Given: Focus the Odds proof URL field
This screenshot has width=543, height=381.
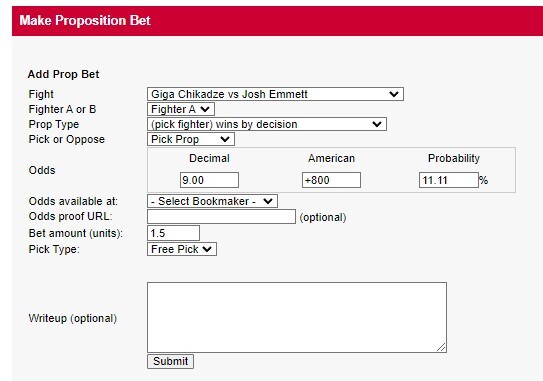Looking at the screenshot, I should (221, 216).
